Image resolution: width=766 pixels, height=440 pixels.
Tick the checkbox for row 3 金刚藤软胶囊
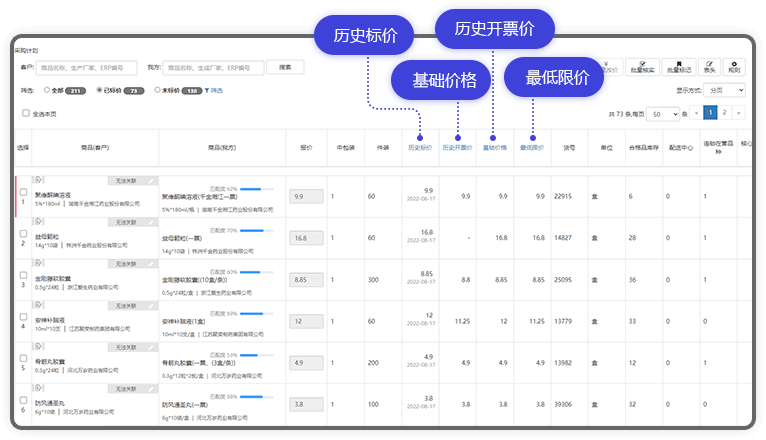pyautogui.click(x=23, y=275)
